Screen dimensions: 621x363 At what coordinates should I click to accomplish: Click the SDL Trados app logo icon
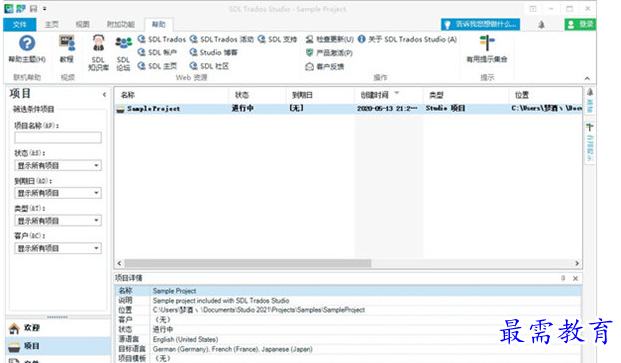pyautogui.click(x=8, y=8)
